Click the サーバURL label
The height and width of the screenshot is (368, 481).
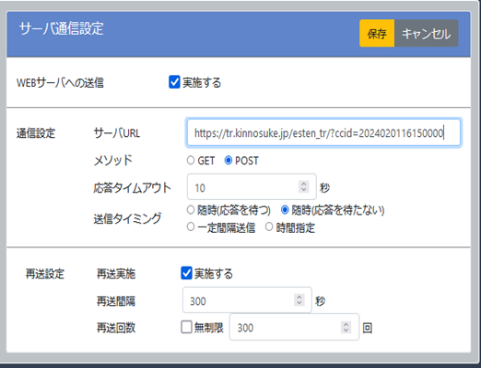pos(117,133)
